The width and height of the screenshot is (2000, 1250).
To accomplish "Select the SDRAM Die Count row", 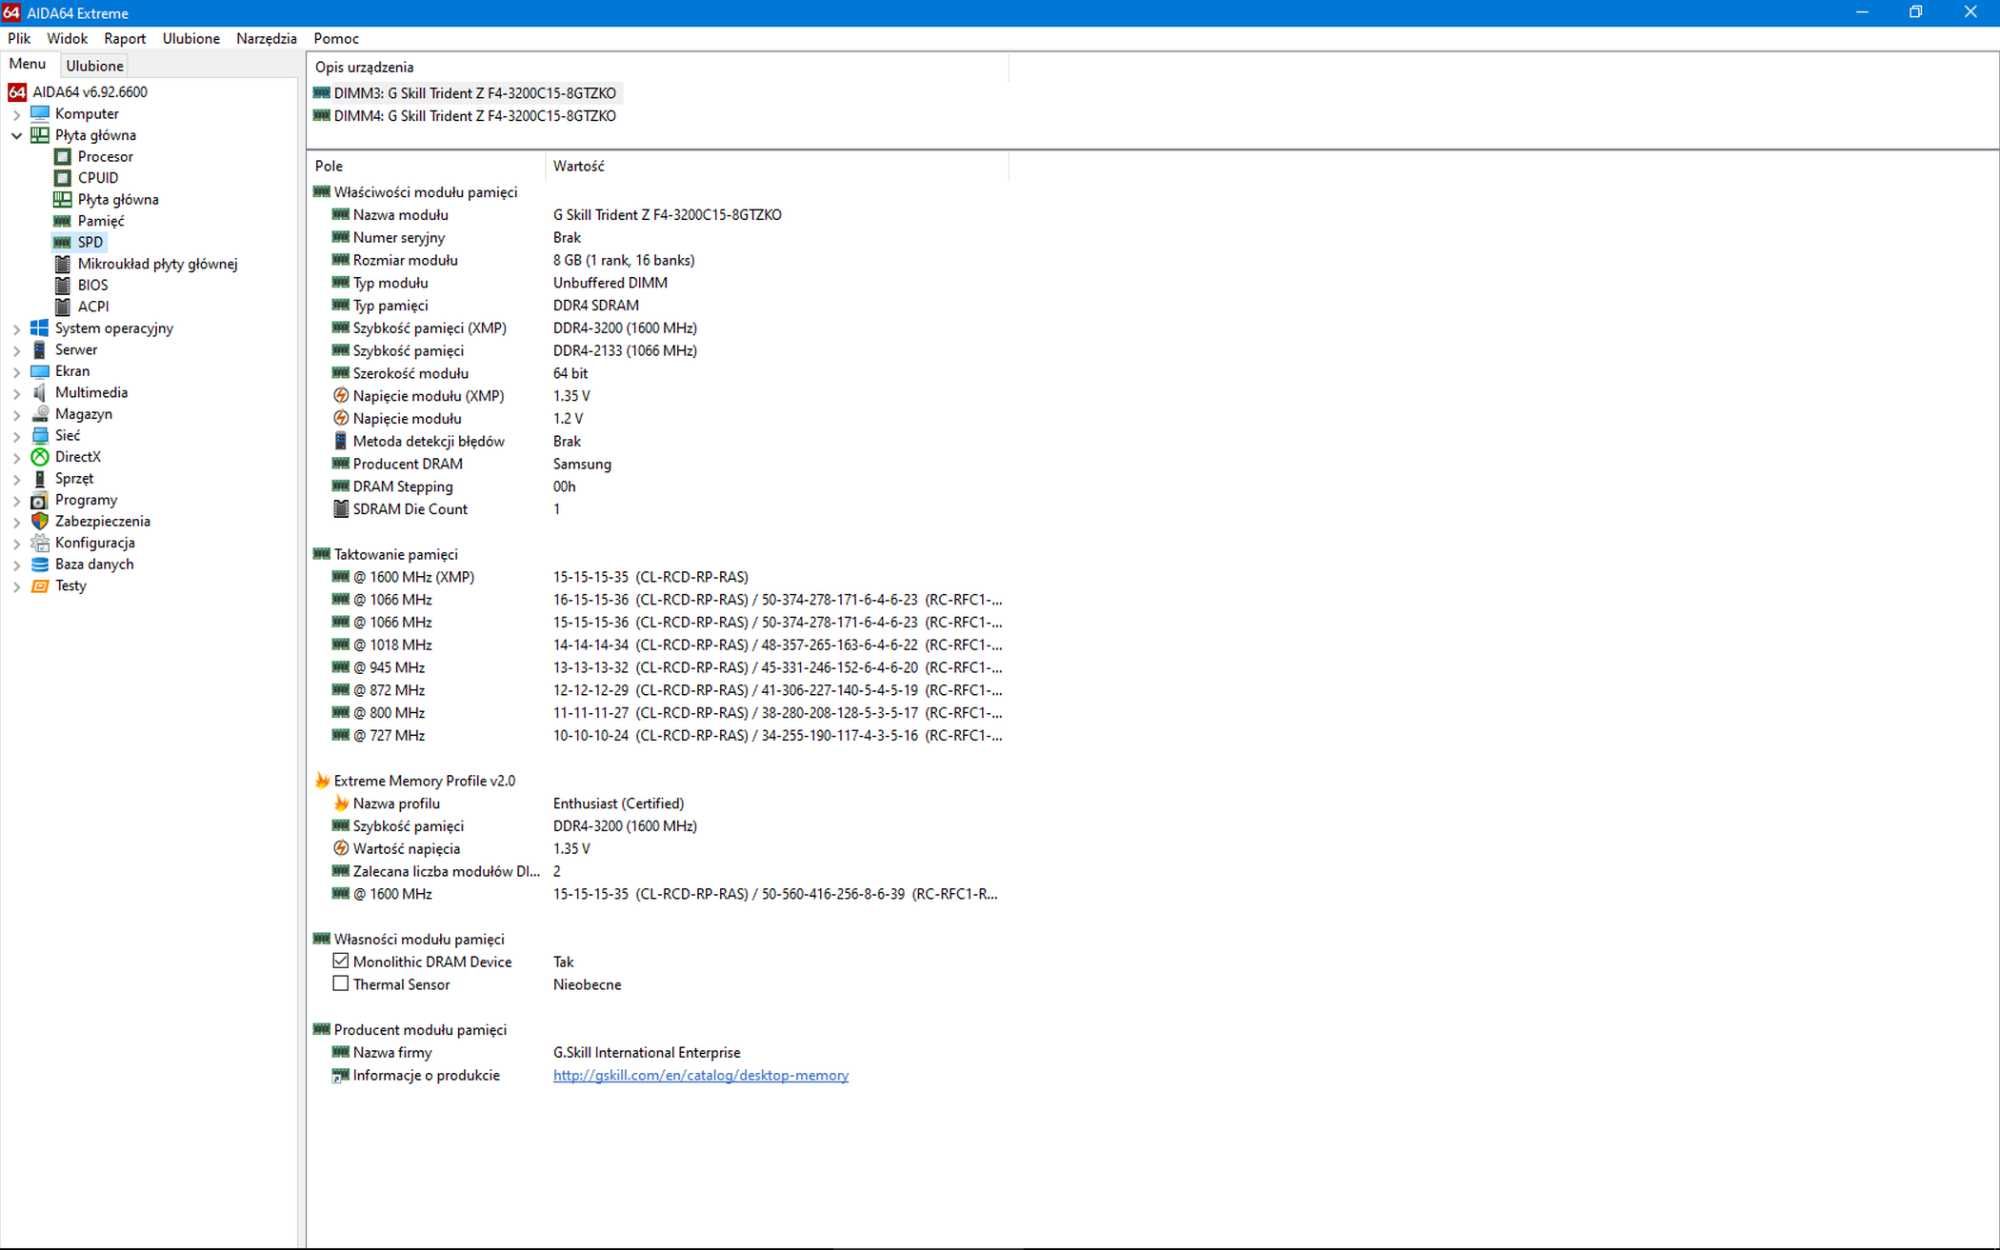I will pos(660,509).
